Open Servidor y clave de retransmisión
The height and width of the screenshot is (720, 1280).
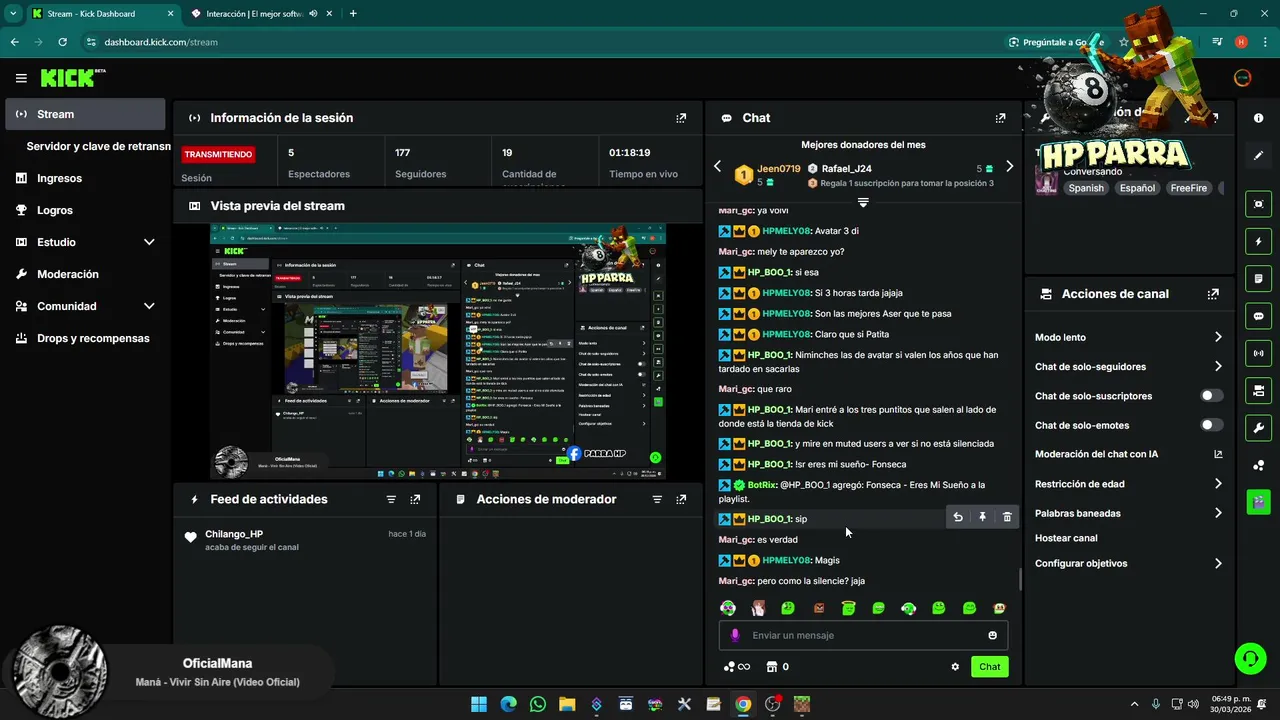(x=98, y=146)
